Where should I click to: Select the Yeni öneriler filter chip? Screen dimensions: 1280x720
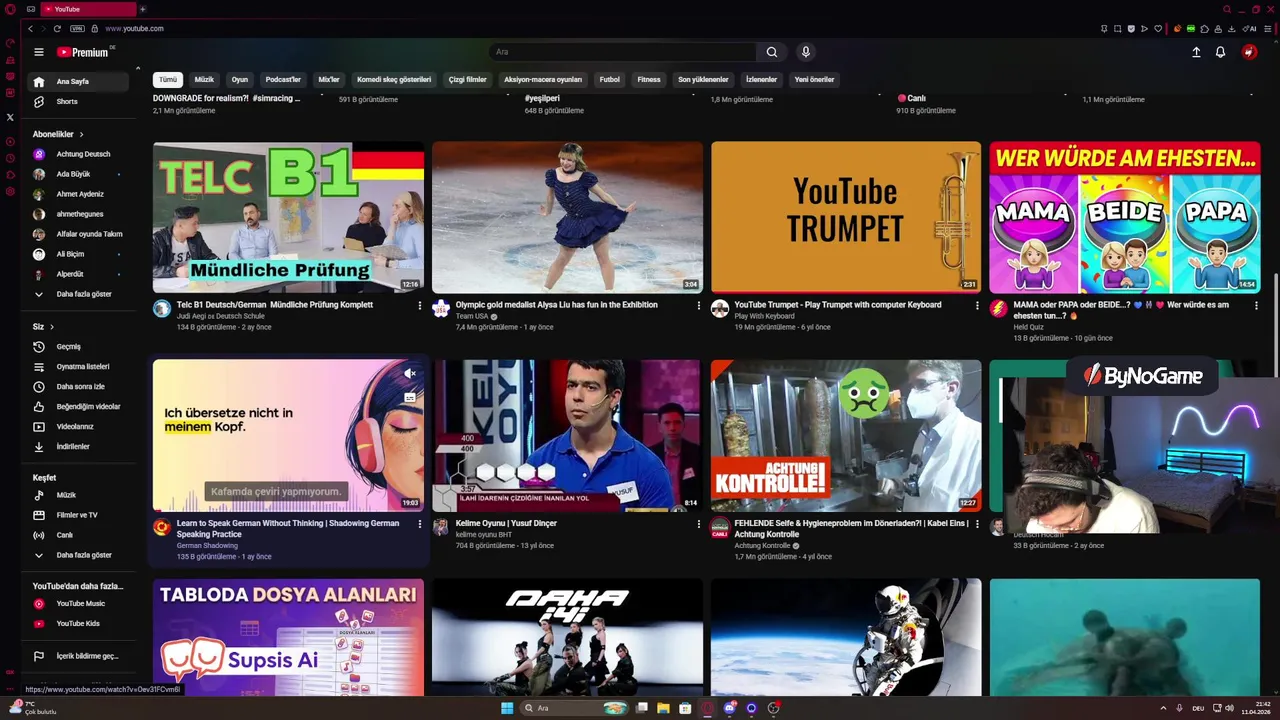[x=814, y=79]
